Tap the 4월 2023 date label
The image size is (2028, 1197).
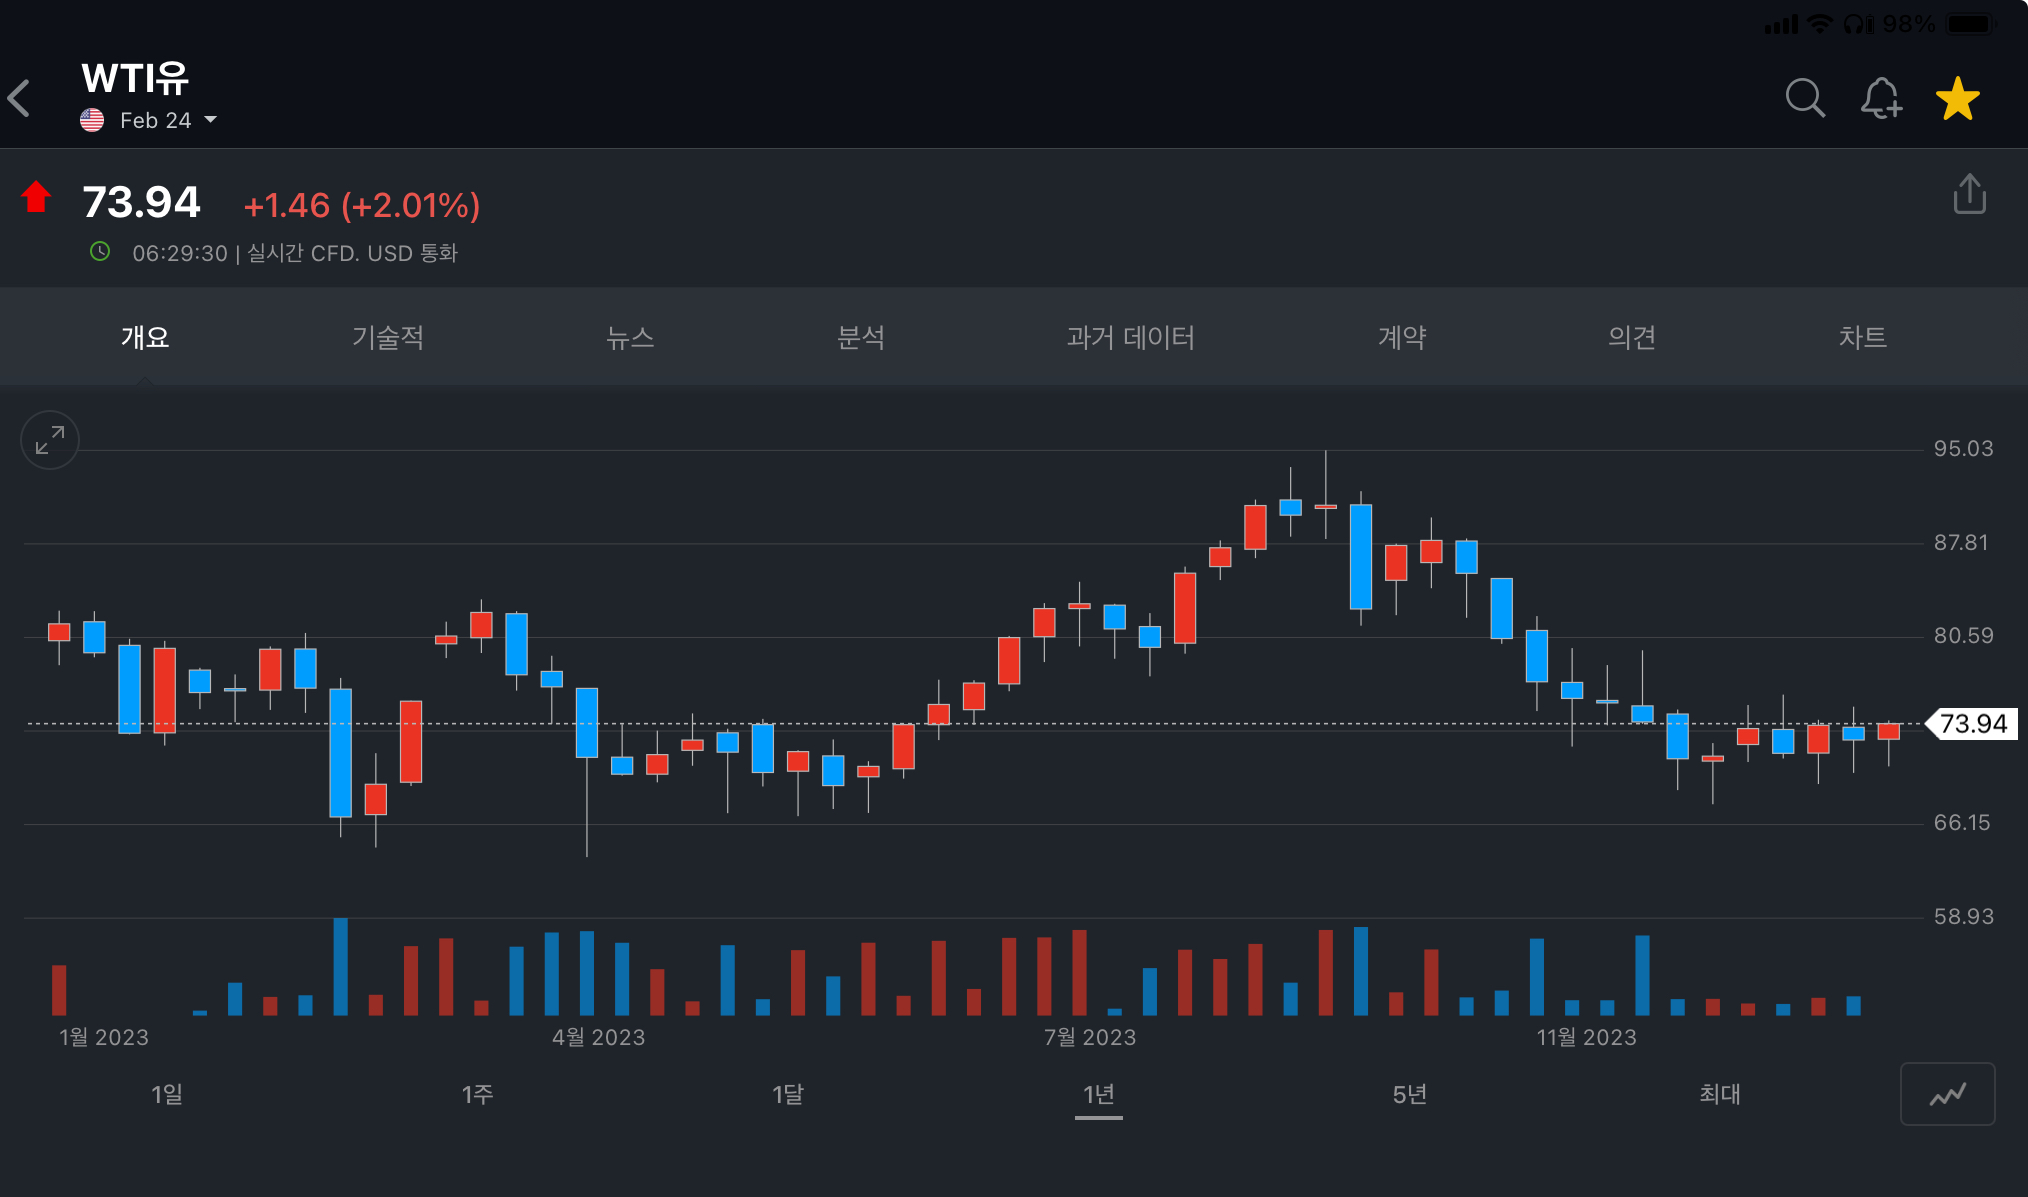click(x=599, y=1037)
